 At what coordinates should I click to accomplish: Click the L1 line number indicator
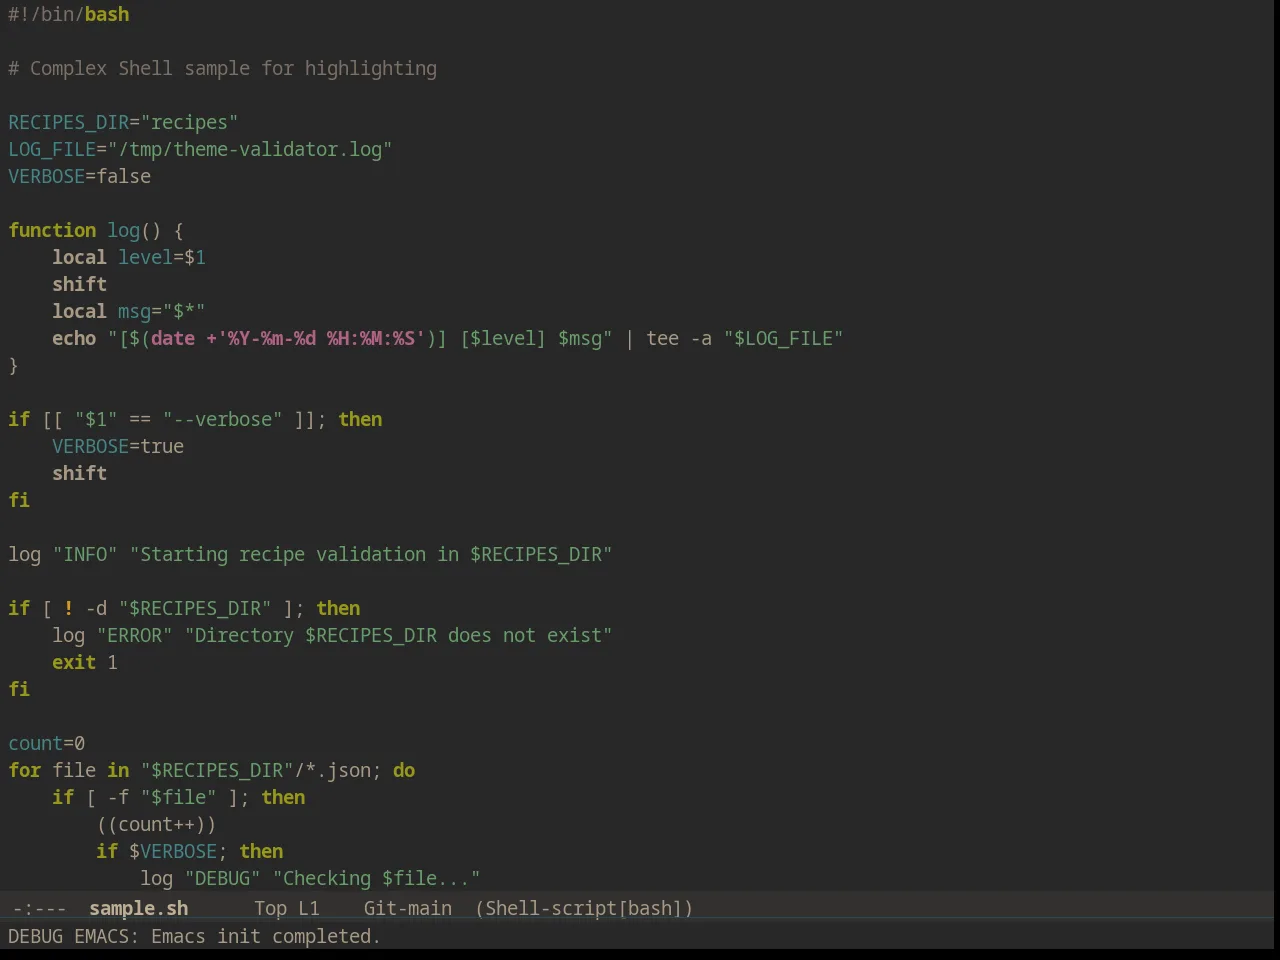click(x=309, y=908)
